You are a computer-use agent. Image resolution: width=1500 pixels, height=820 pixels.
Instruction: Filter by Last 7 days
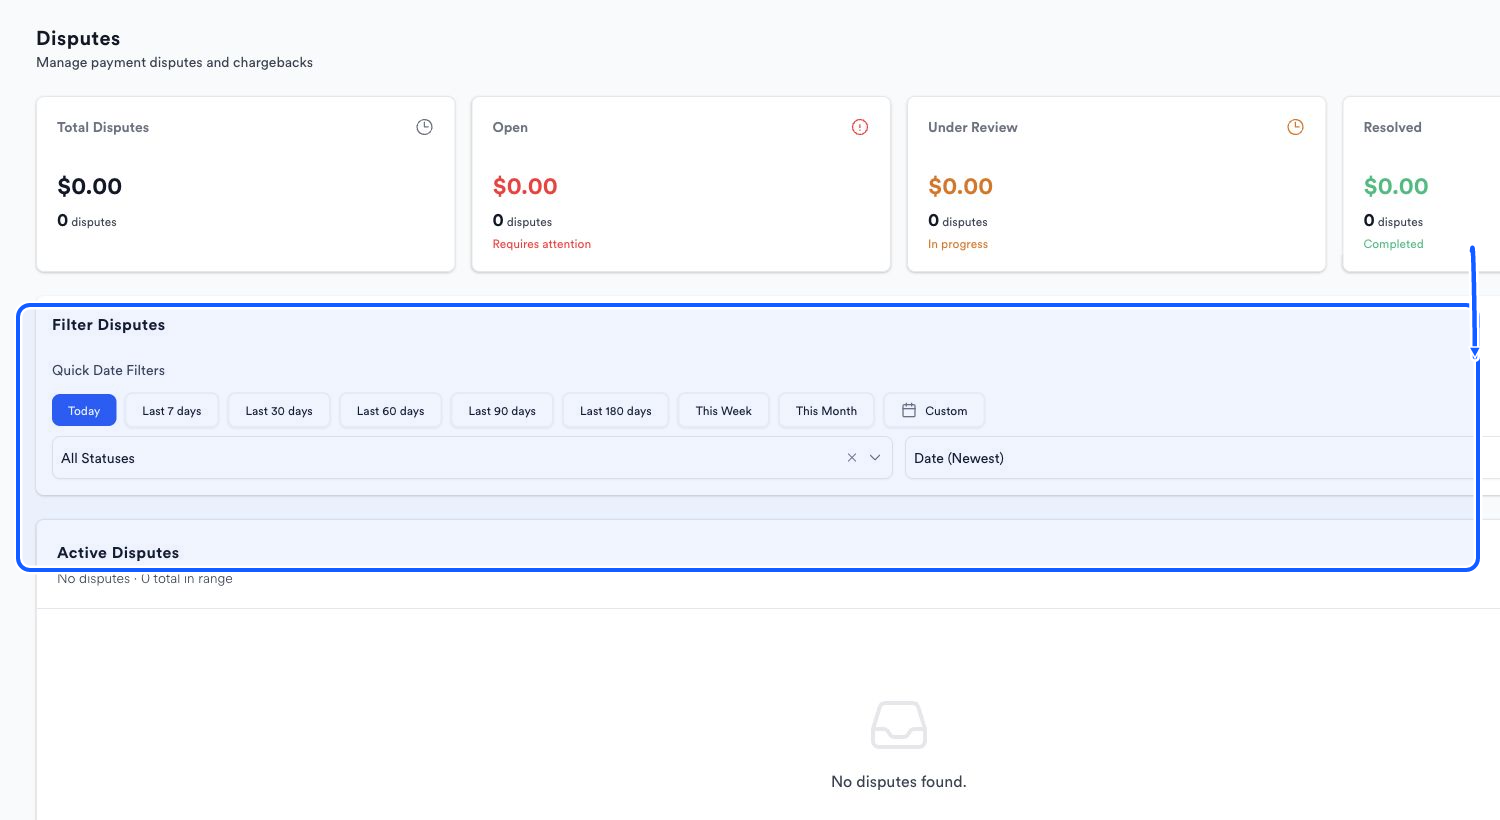[x=172, y=411]
